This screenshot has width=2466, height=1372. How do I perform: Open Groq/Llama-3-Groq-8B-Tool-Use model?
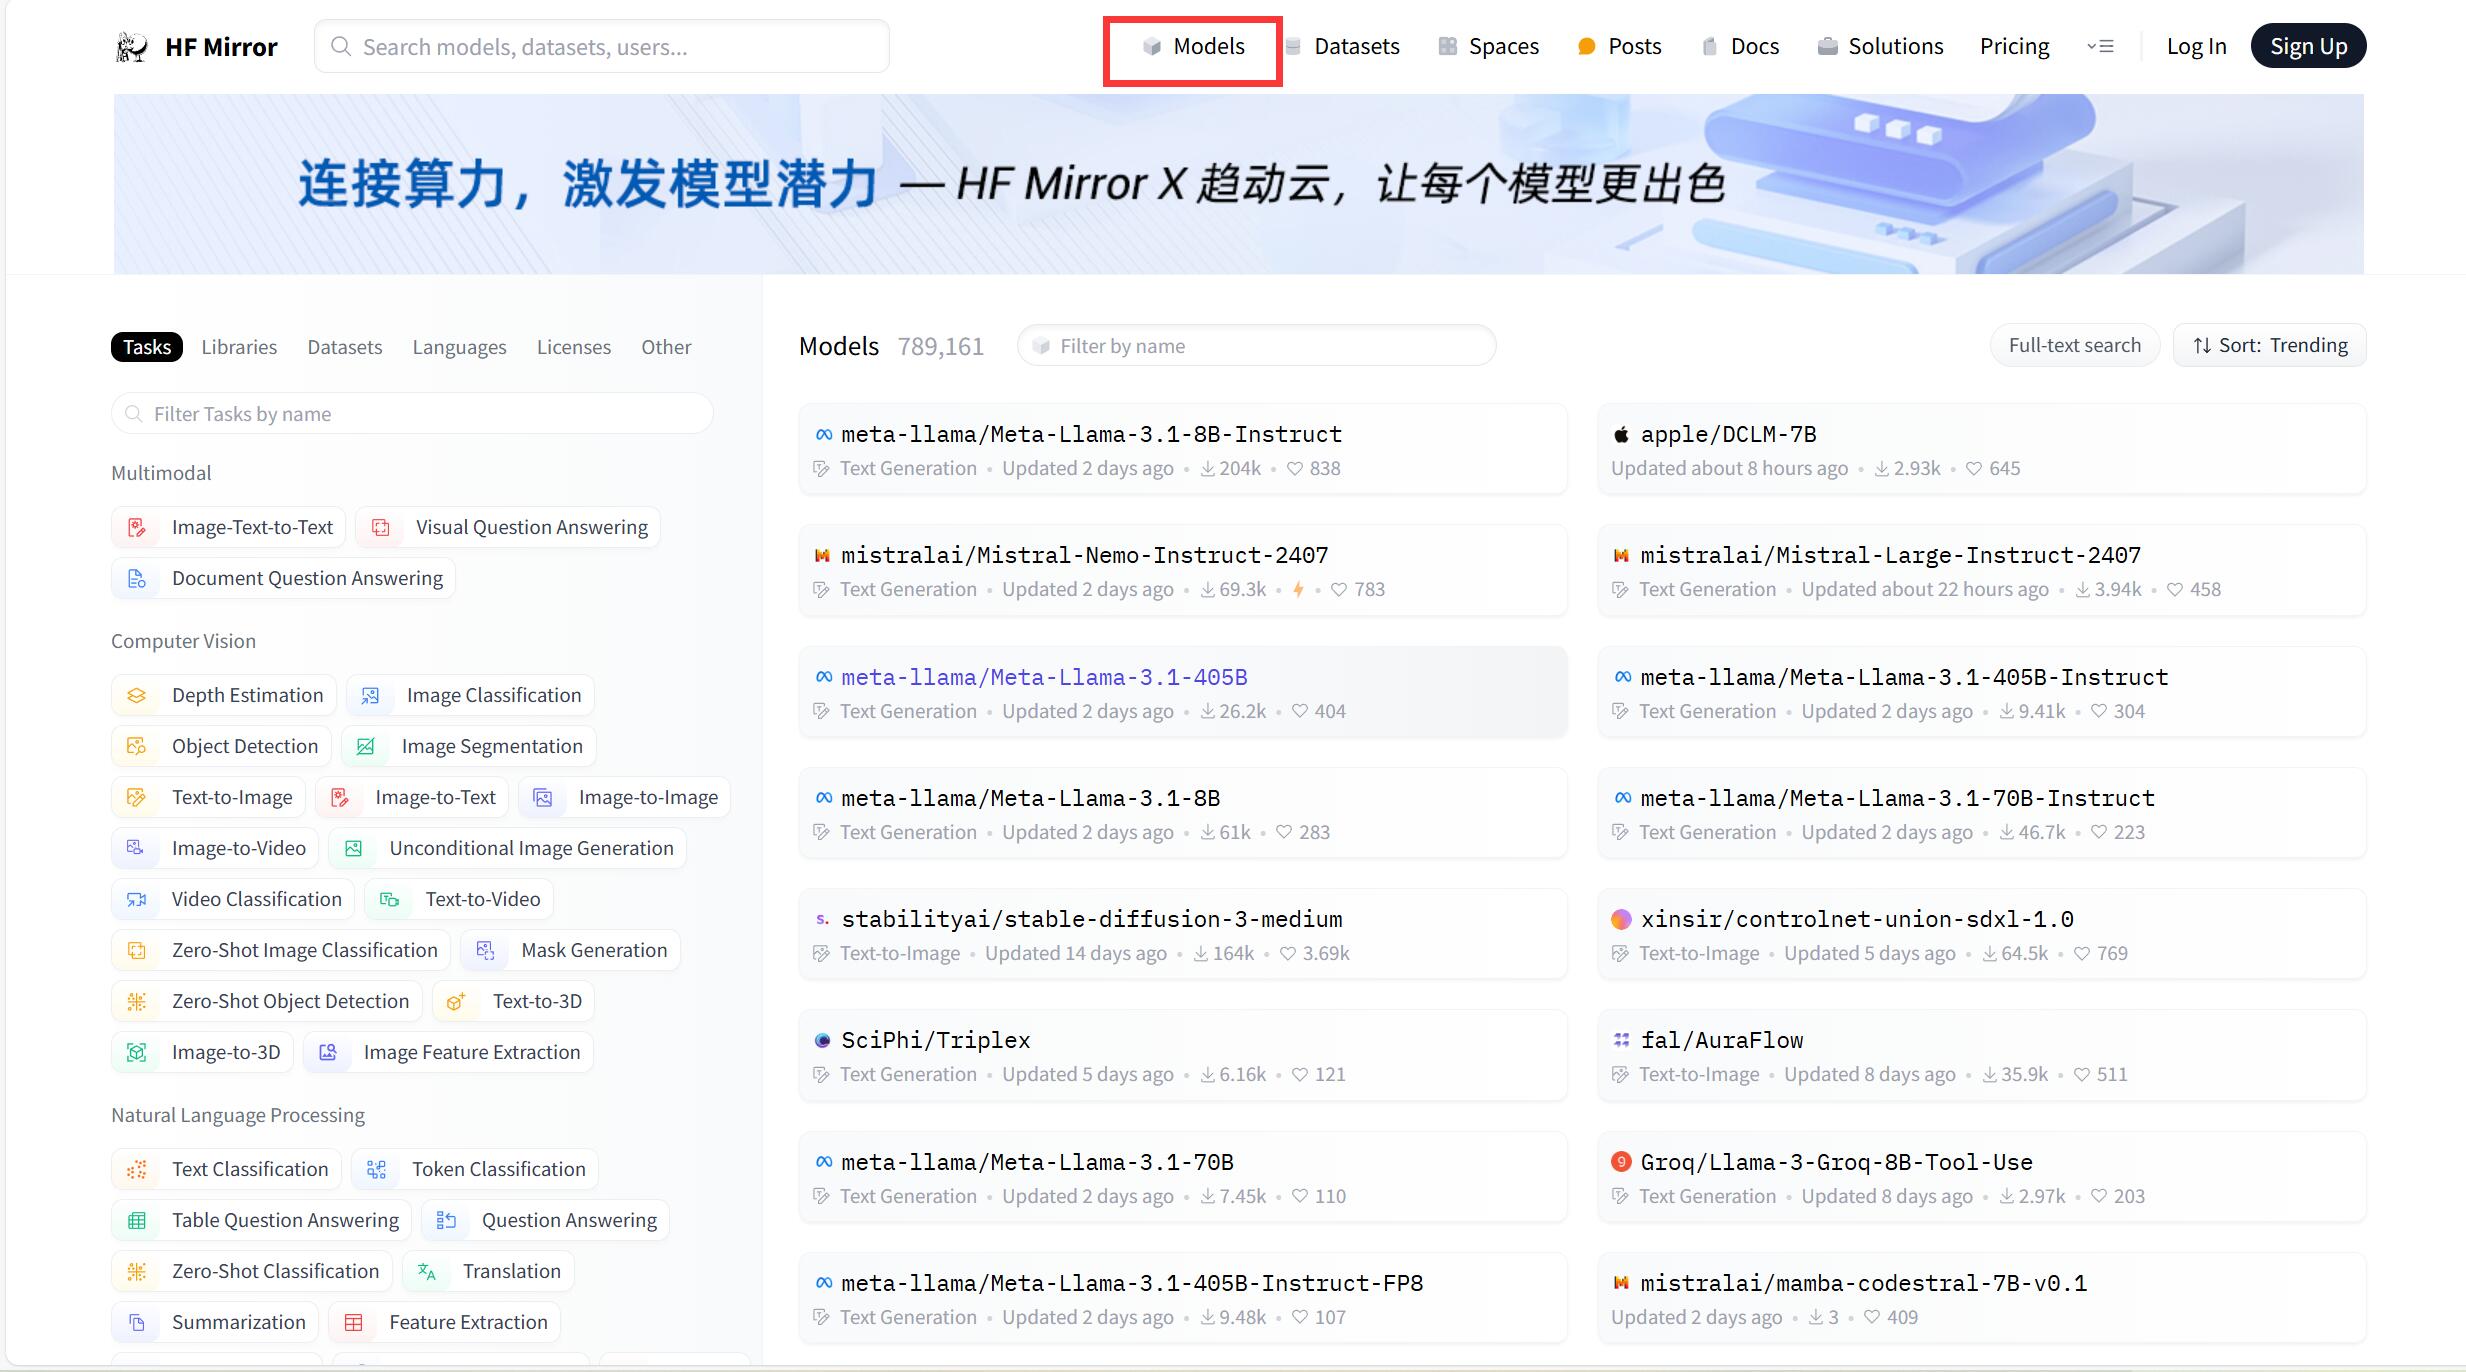coord(1982,1177)
